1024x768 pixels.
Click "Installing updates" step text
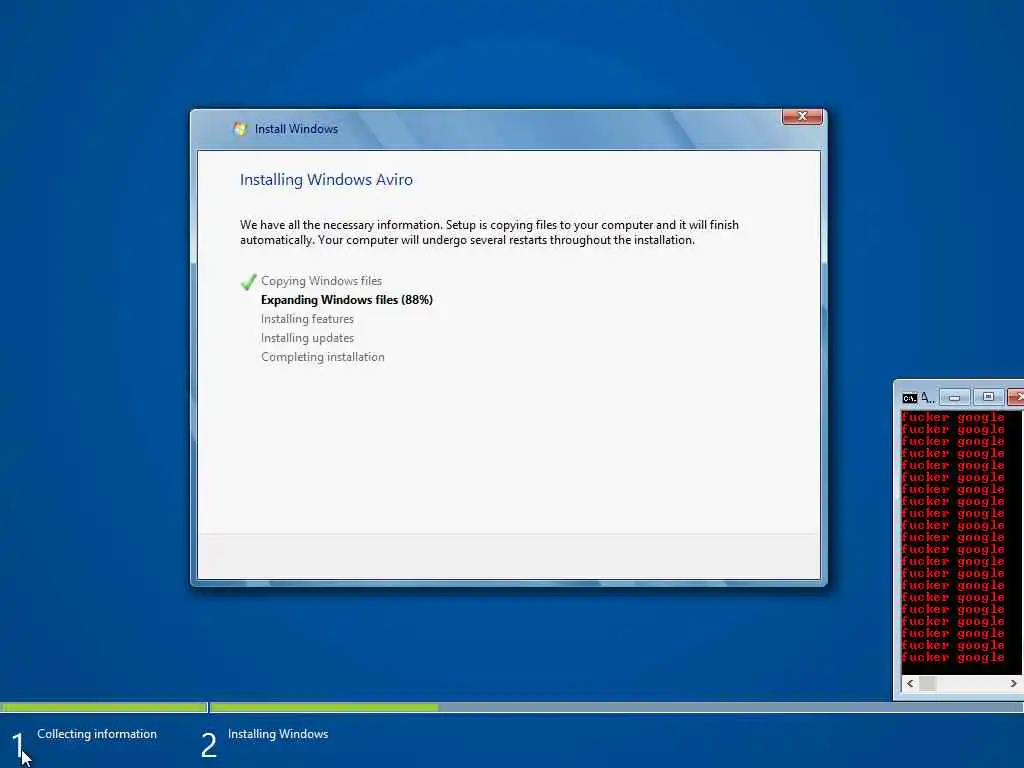pyautogui.click(x=307, y=338)
